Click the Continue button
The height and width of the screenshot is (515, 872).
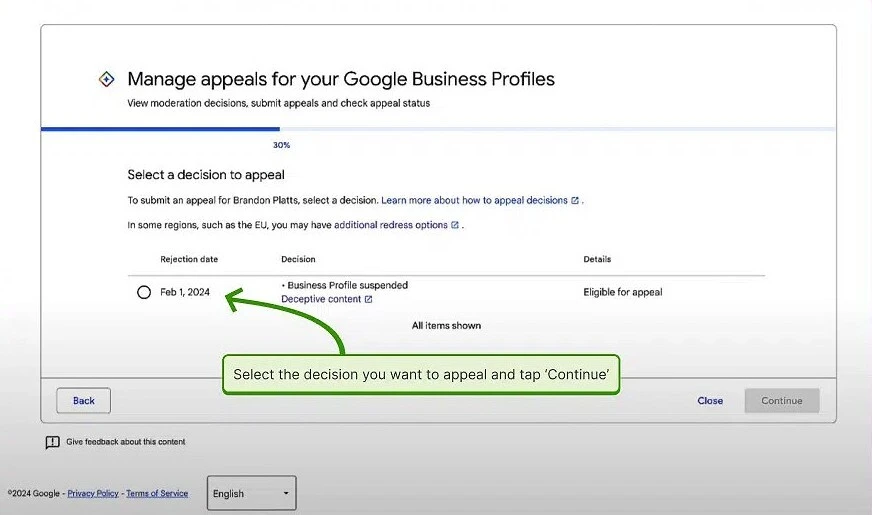click(x=782, y=400)
